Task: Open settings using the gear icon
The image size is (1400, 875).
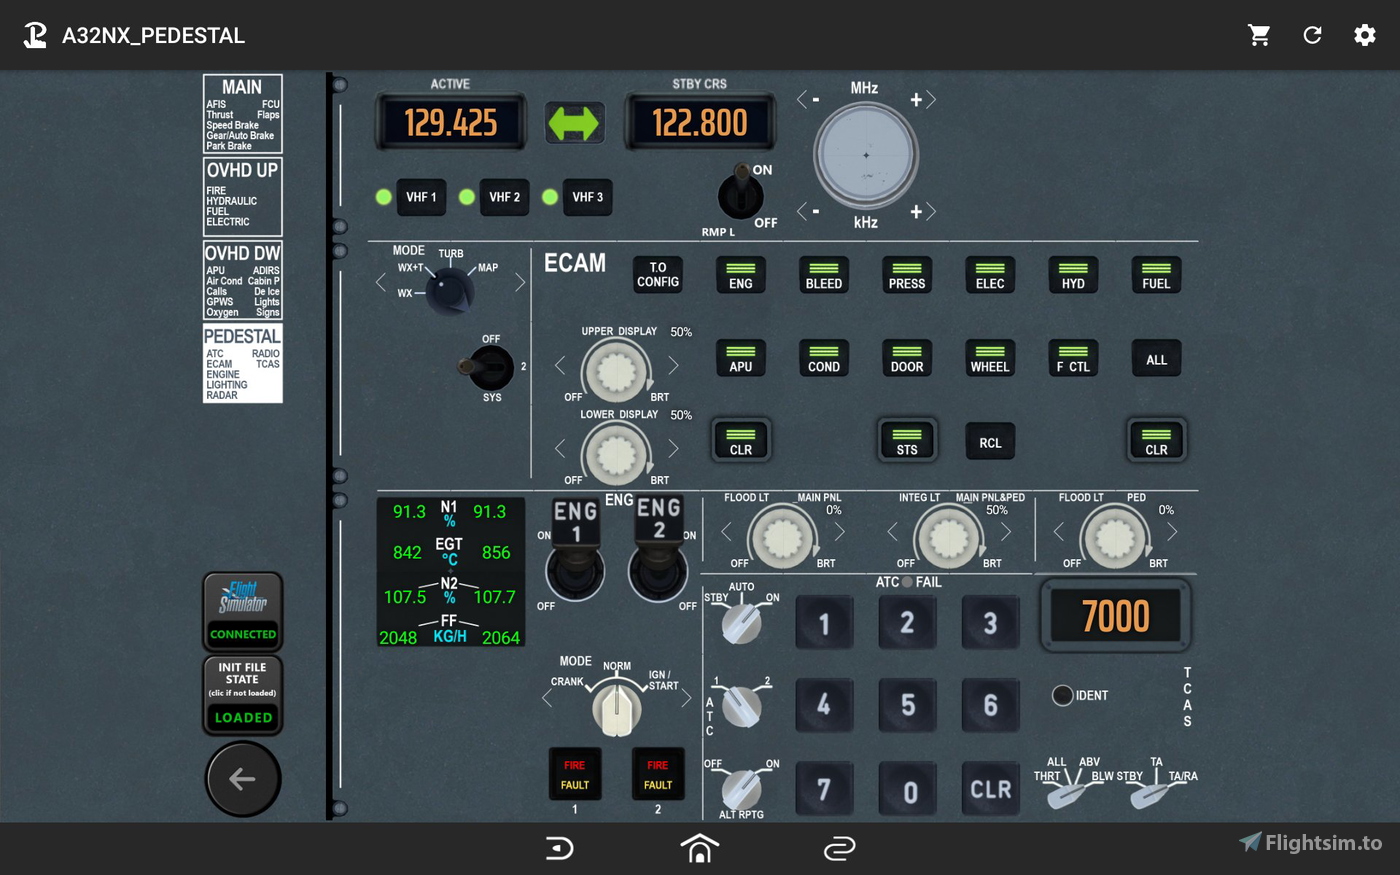Action: pyautogui.click(x=1365, y=35)
